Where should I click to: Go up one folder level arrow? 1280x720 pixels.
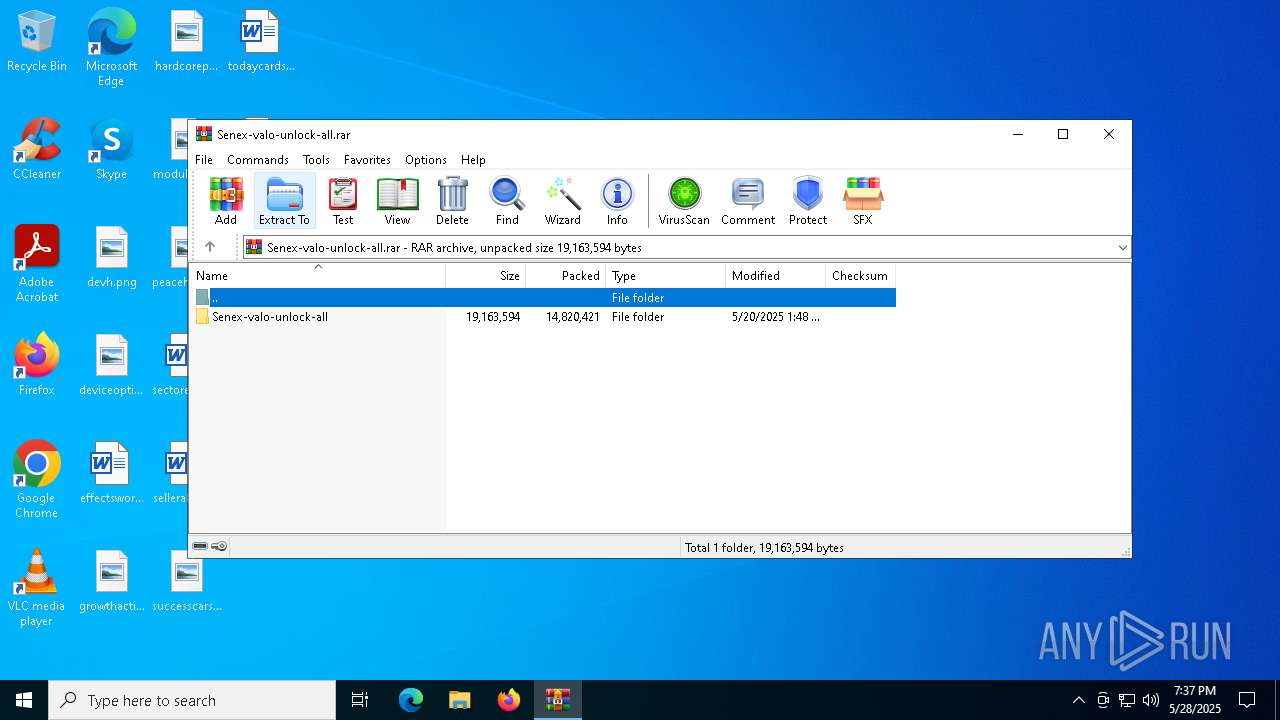(210, 247)
